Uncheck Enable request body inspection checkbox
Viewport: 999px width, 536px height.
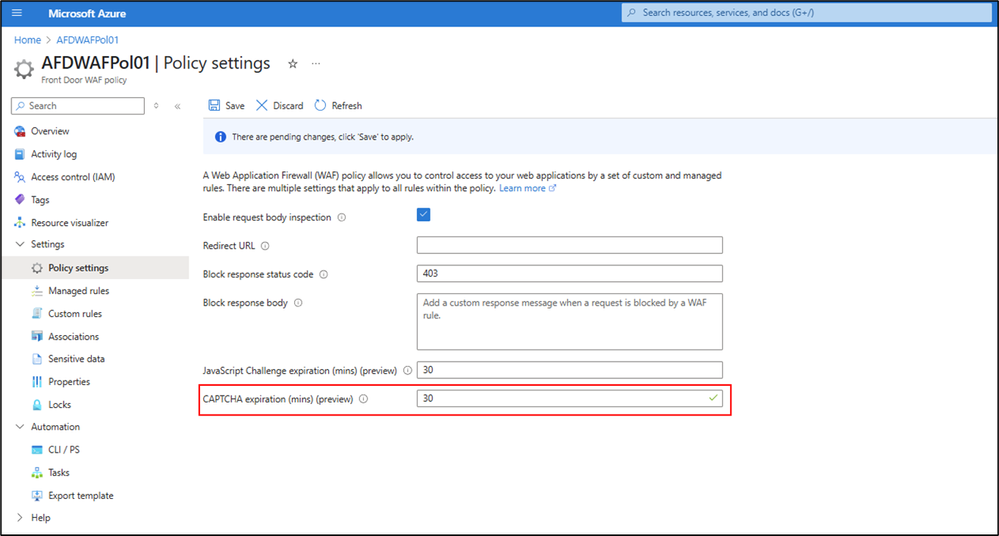424,215
